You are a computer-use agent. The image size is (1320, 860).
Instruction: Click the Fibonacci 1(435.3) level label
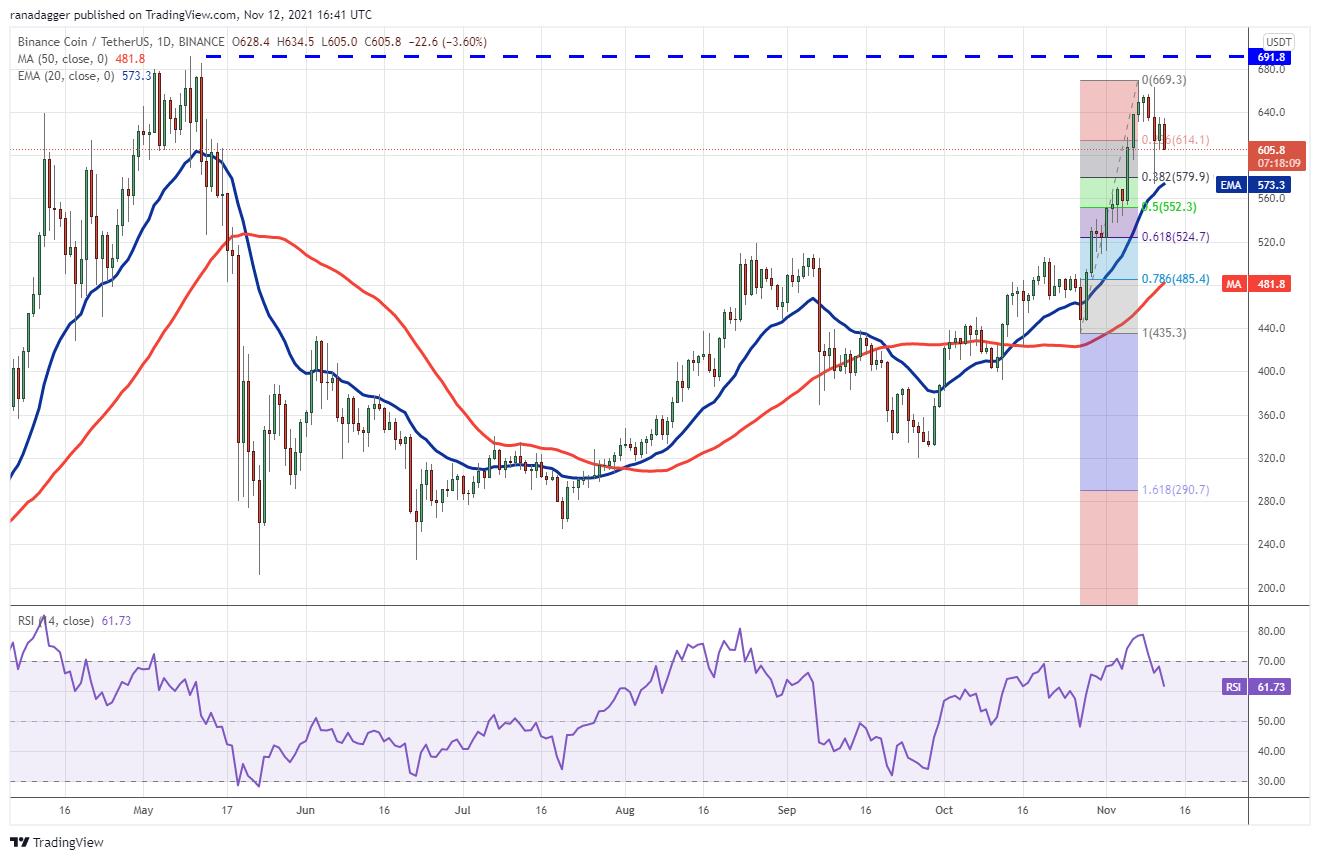pyautogui.click(x=1163, y=333)
